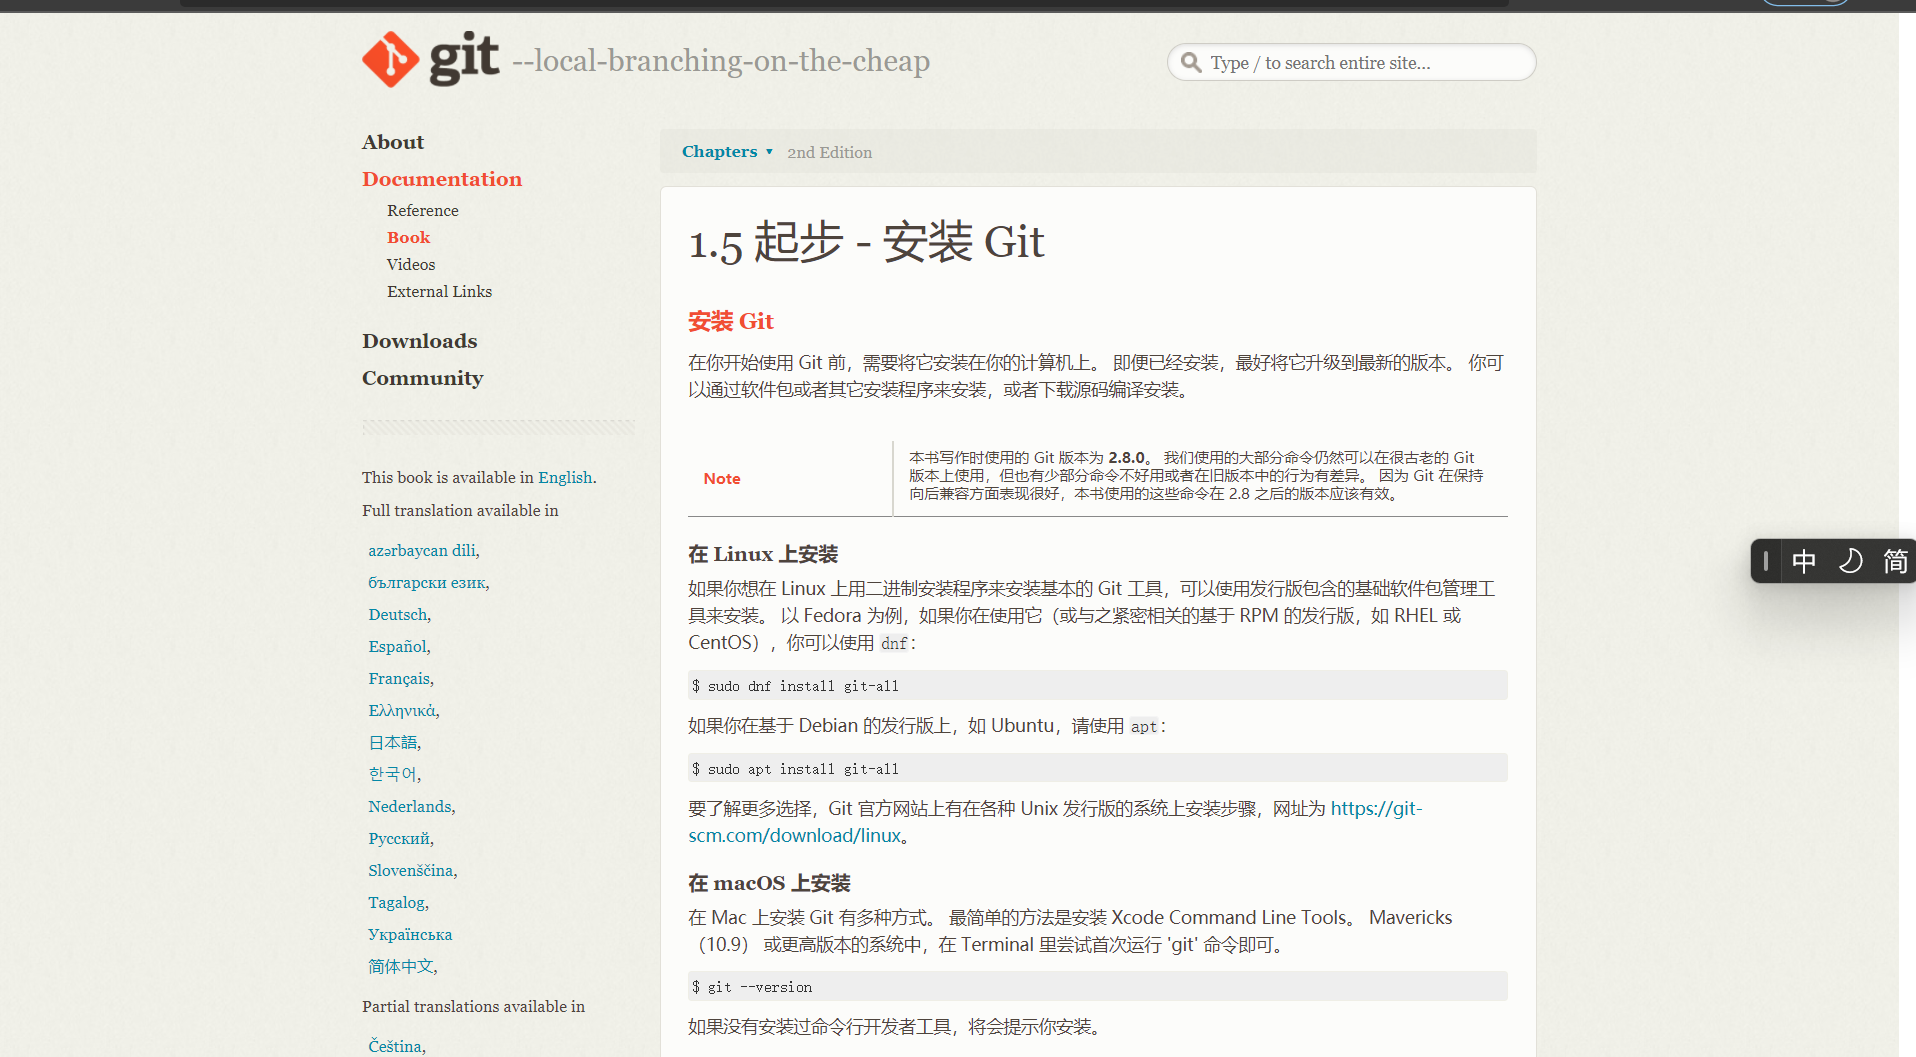
Task: Switch to the Español translation
Action: pyautogui.click(x=398, y=646)
